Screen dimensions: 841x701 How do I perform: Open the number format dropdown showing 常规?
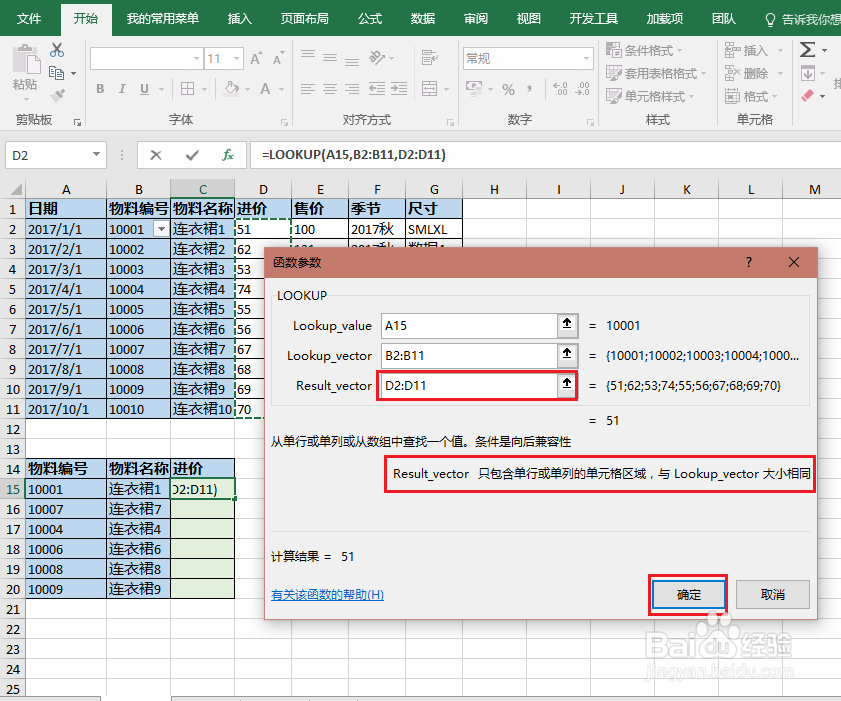click(588, 57)
